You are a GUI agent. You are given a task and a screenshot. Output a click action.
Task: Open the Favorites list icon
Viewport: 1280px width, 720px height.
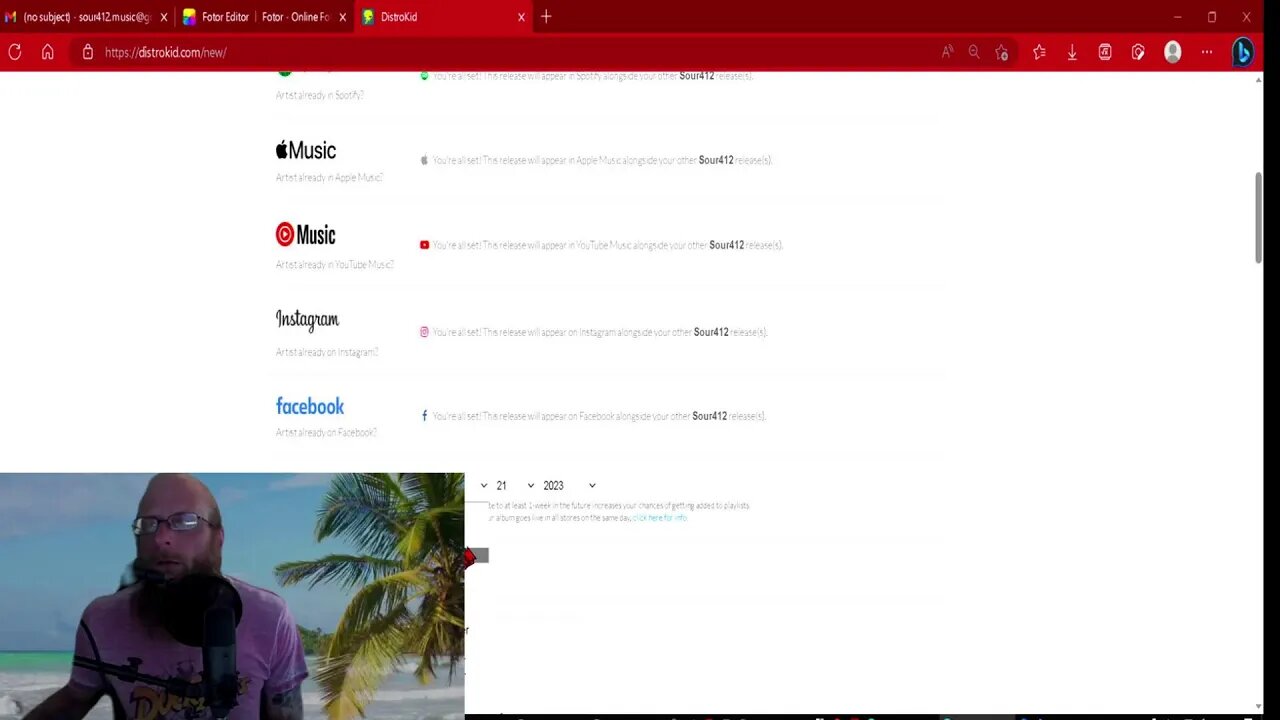click(x=1039, y=52)
